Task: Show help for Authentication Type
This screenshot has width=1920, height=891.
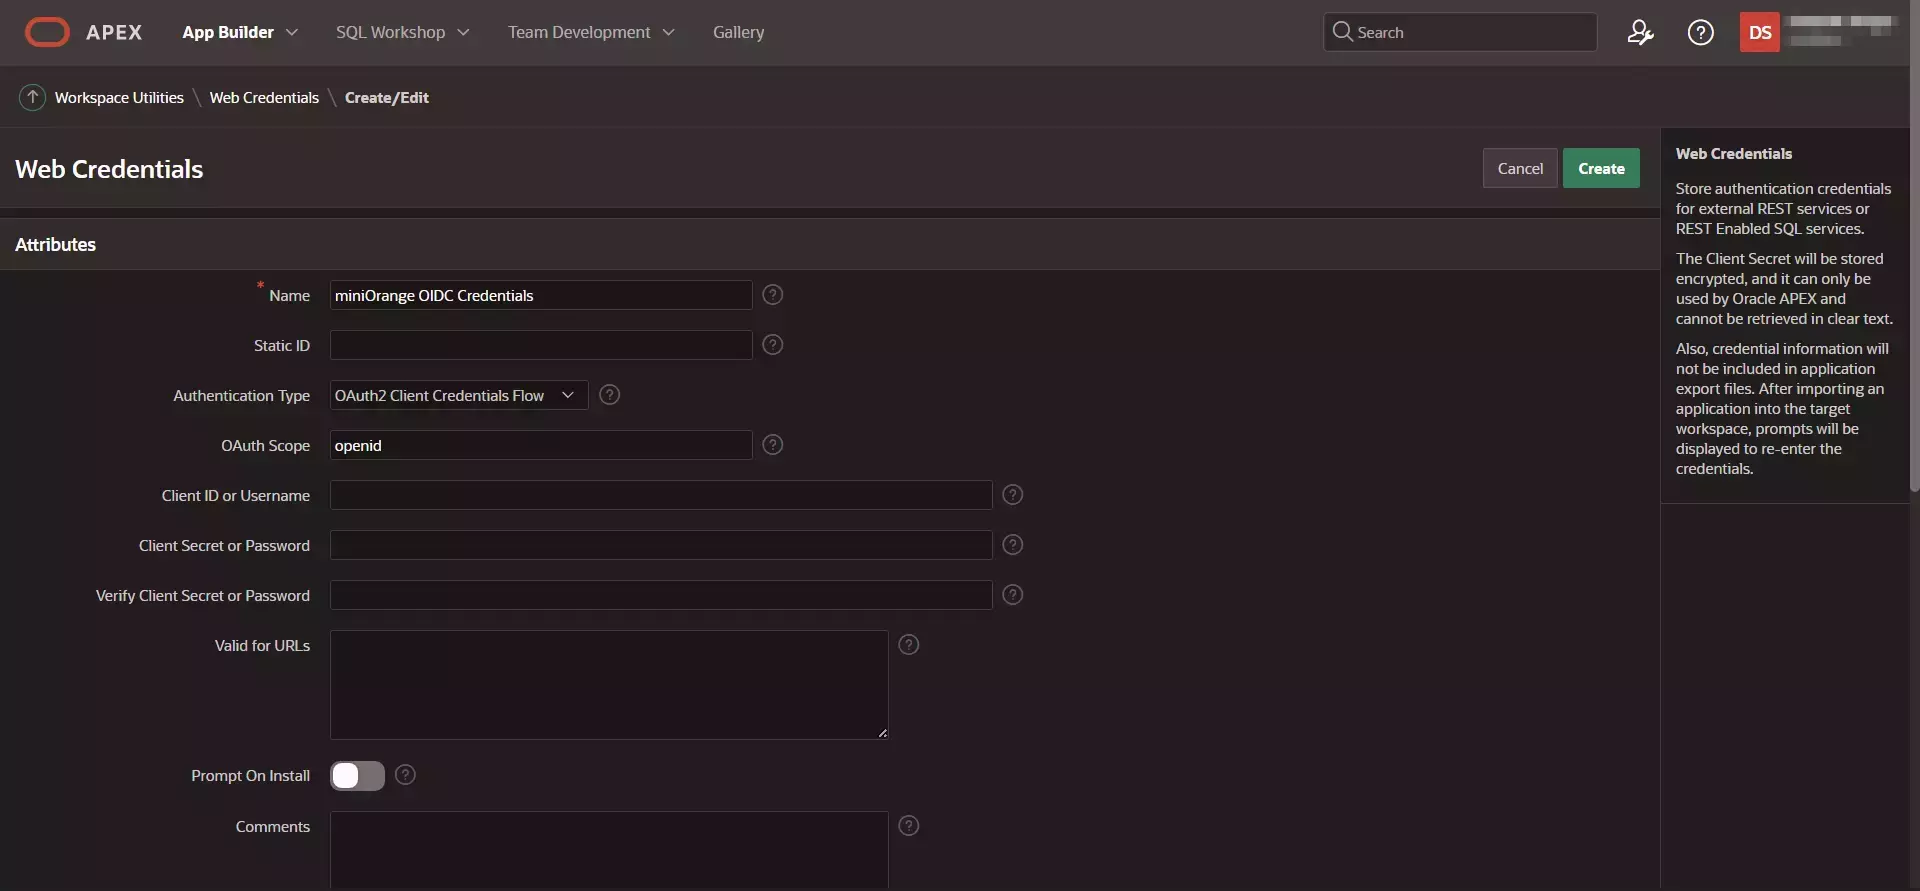Action: 609,394
